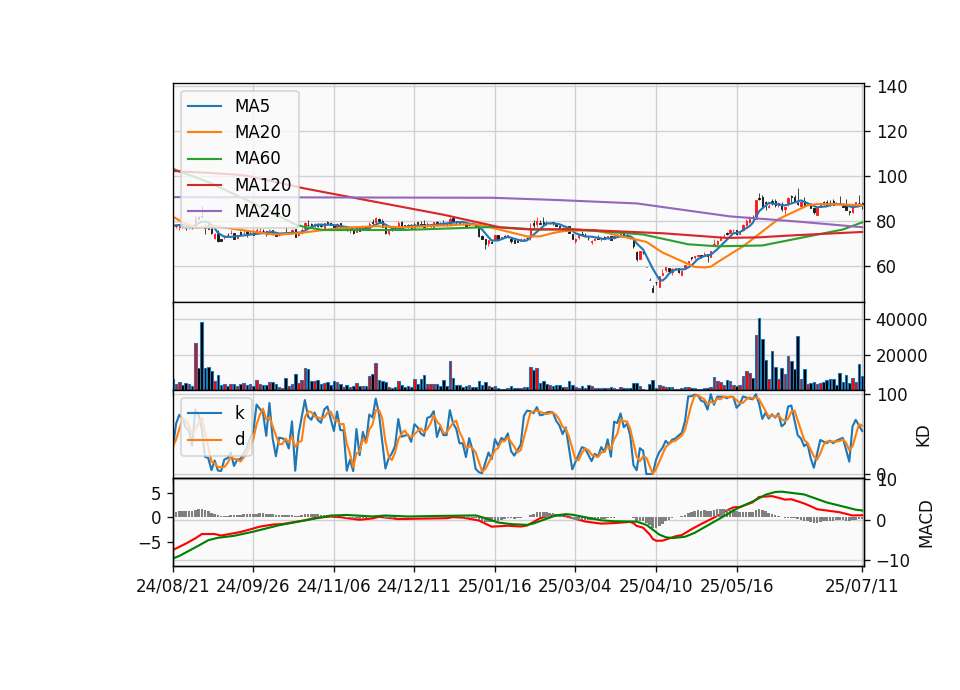The height and width of the screenshot is (690, 960).
Task: Click the 24/11/06 date label
Action: pos(334,586)
